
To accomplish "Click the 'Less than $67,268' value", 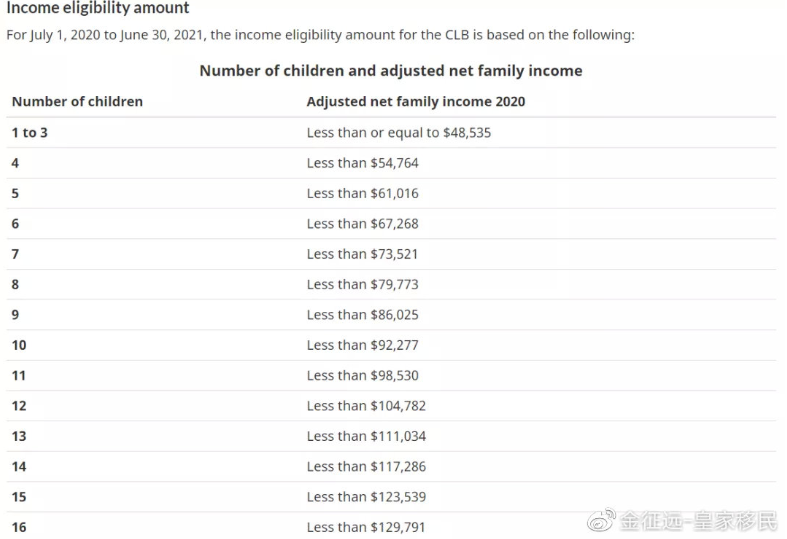I will (x=362, y=224).
